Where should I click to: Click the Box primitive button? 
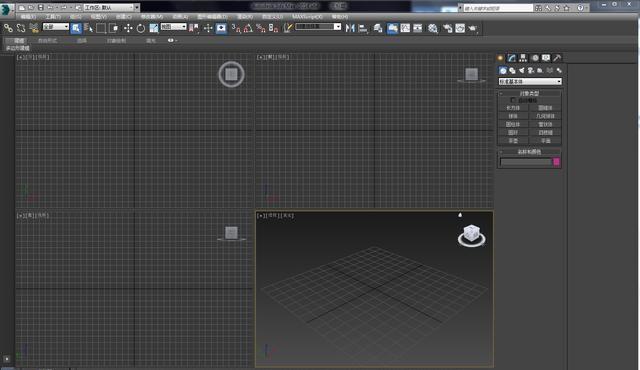pyautogui.click(x=513, y=108)
